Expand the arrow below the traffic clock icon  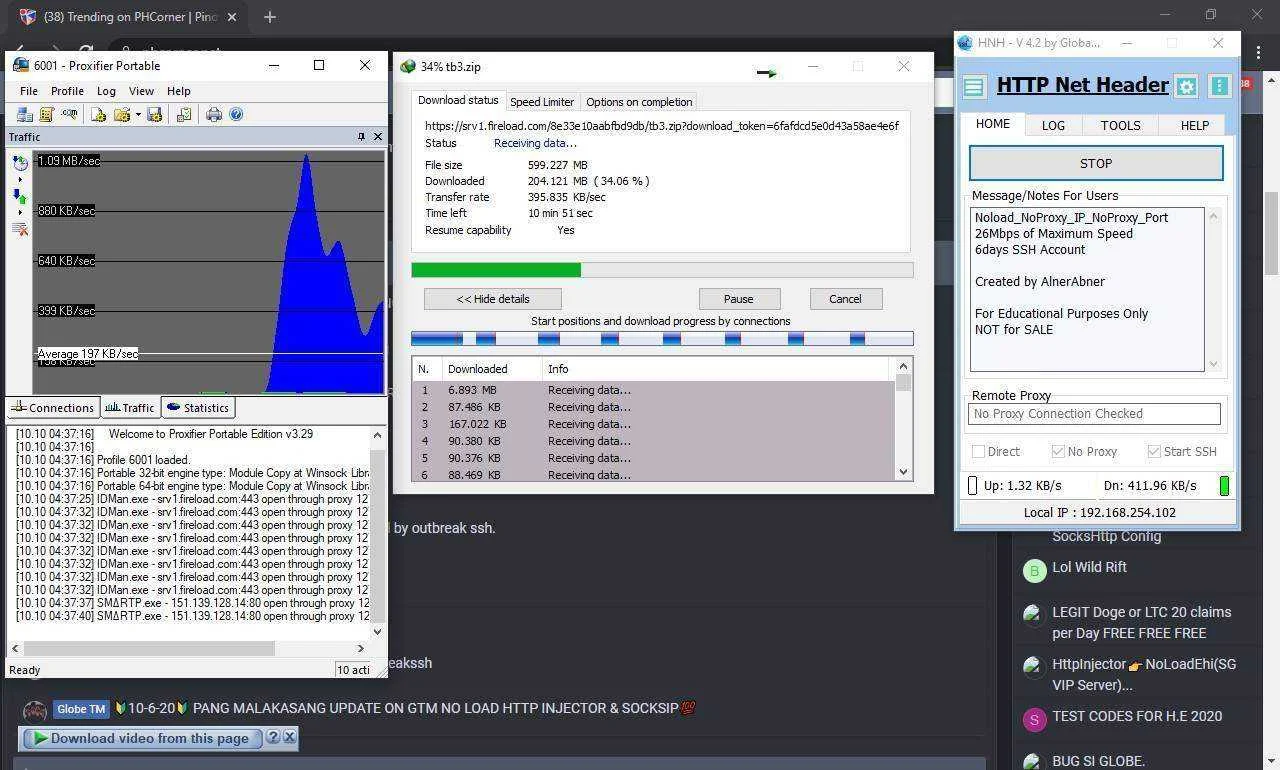20,180
